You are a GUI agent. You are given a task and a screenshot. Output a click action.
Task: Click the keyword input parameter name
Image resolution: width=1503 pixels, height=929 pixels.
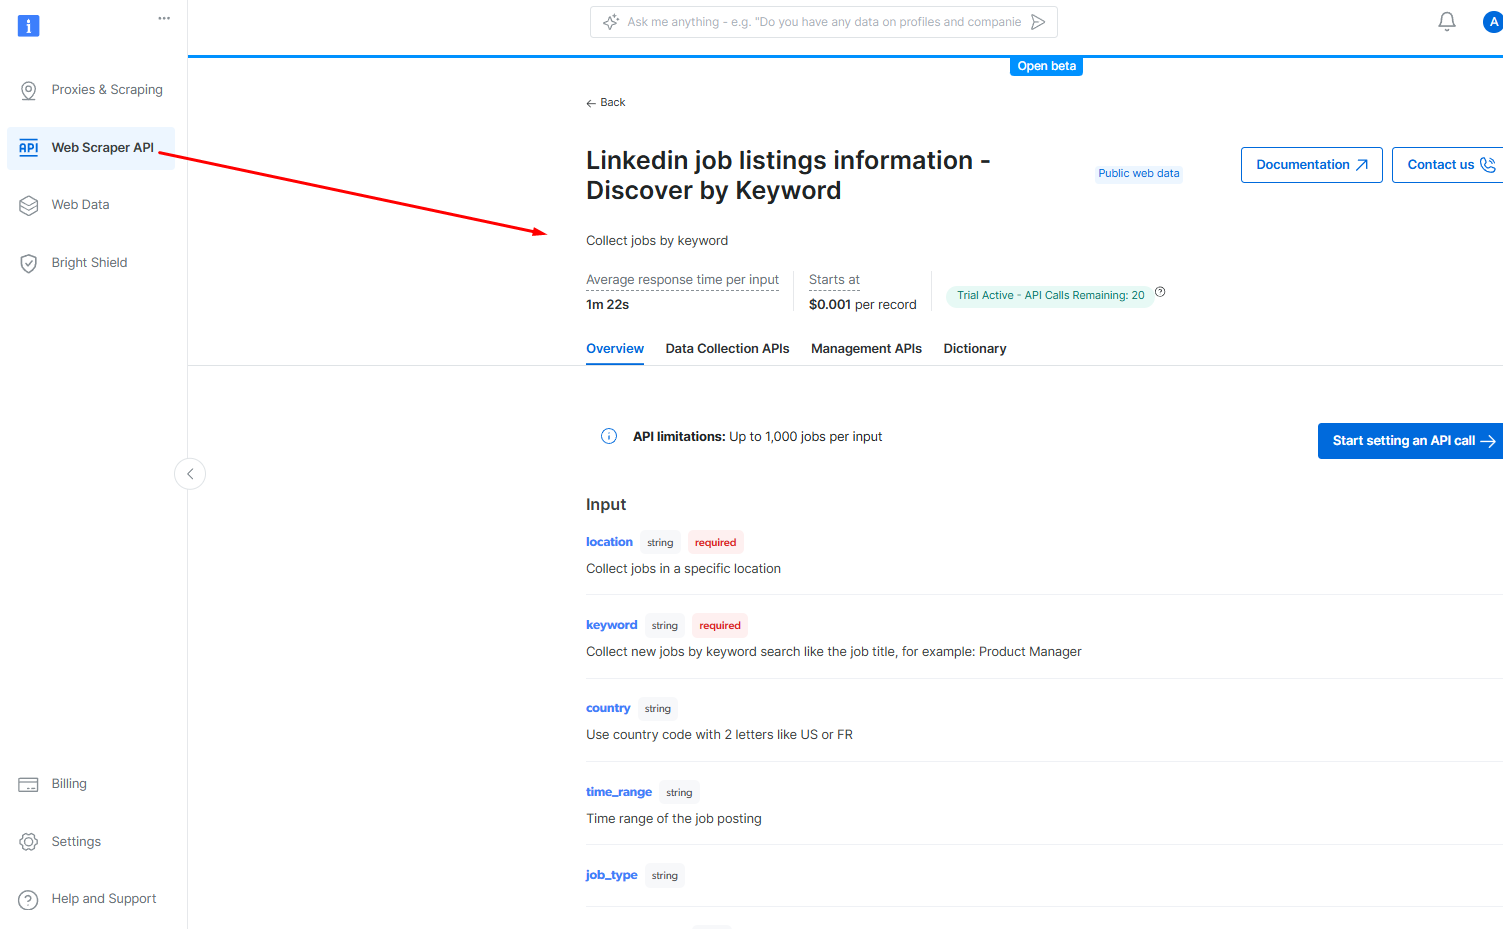(611, 625)
